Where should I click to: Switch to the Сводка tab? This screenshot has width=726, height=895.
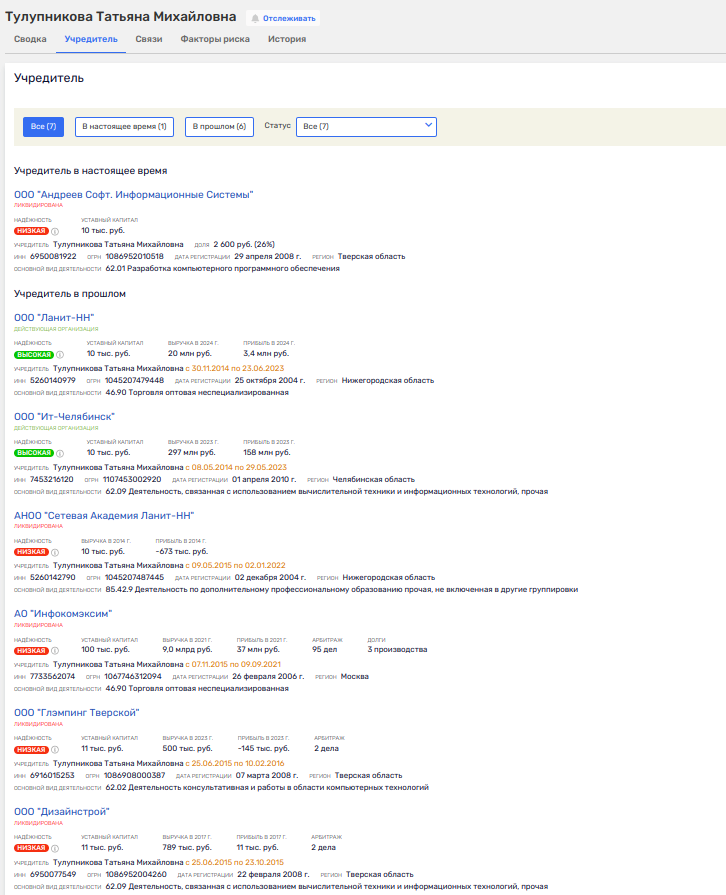pos(30,39)
